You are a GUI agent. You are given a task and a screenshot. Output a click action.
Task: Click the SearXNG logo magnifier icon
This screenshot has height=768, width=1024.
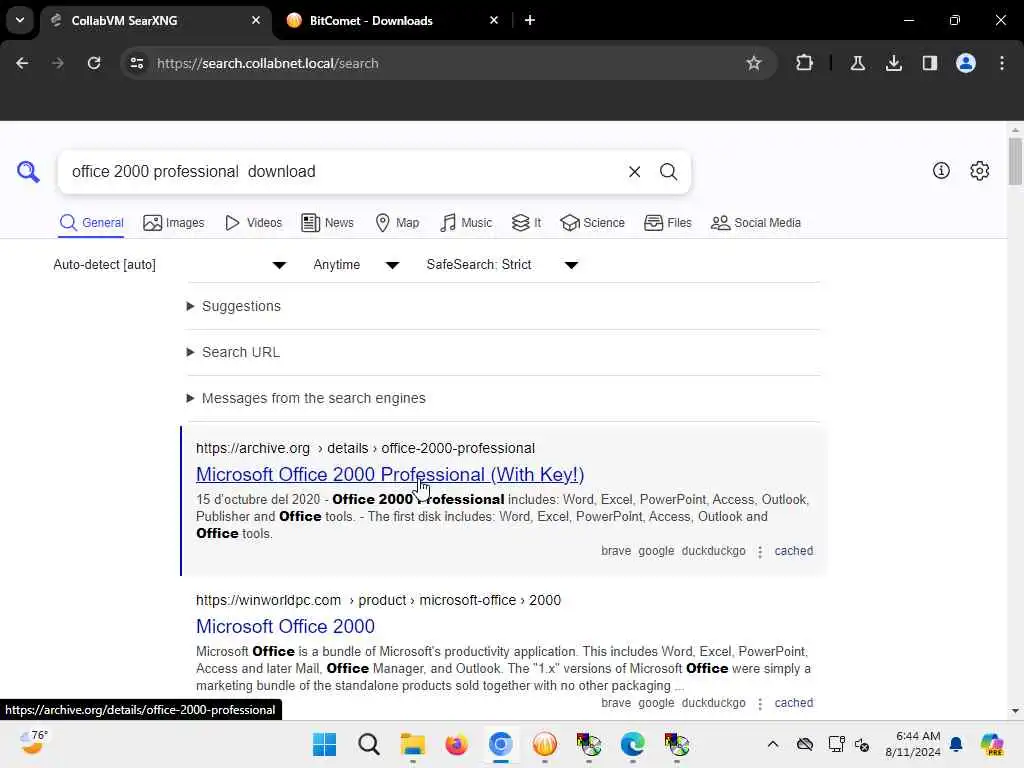point(28,172)
